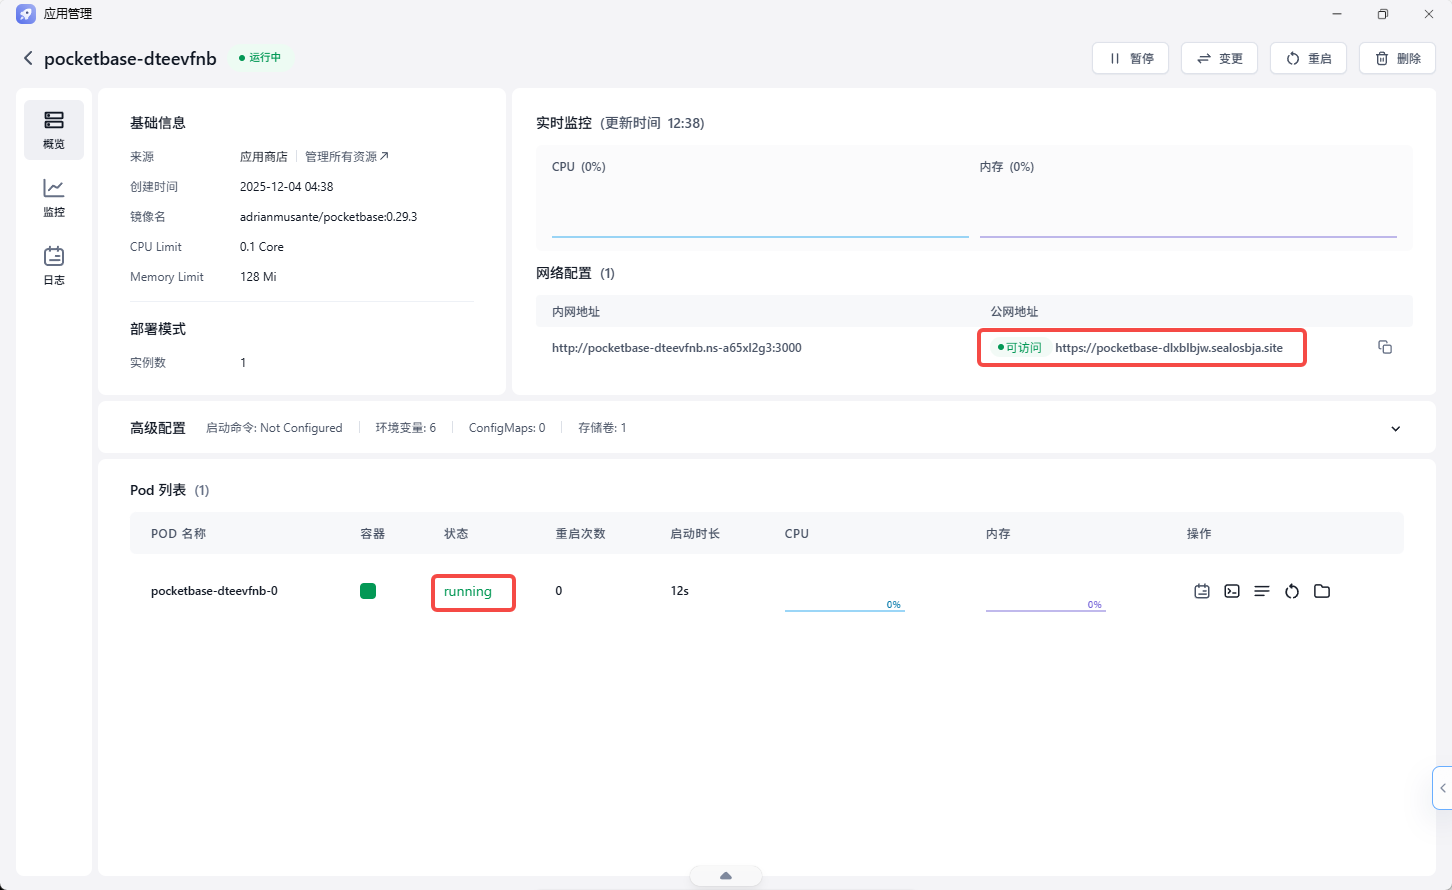The height and width of the screenshot is (890, 1452).
Task: Click the ConfigMaps: 0 entry
Action: [507, 428]
